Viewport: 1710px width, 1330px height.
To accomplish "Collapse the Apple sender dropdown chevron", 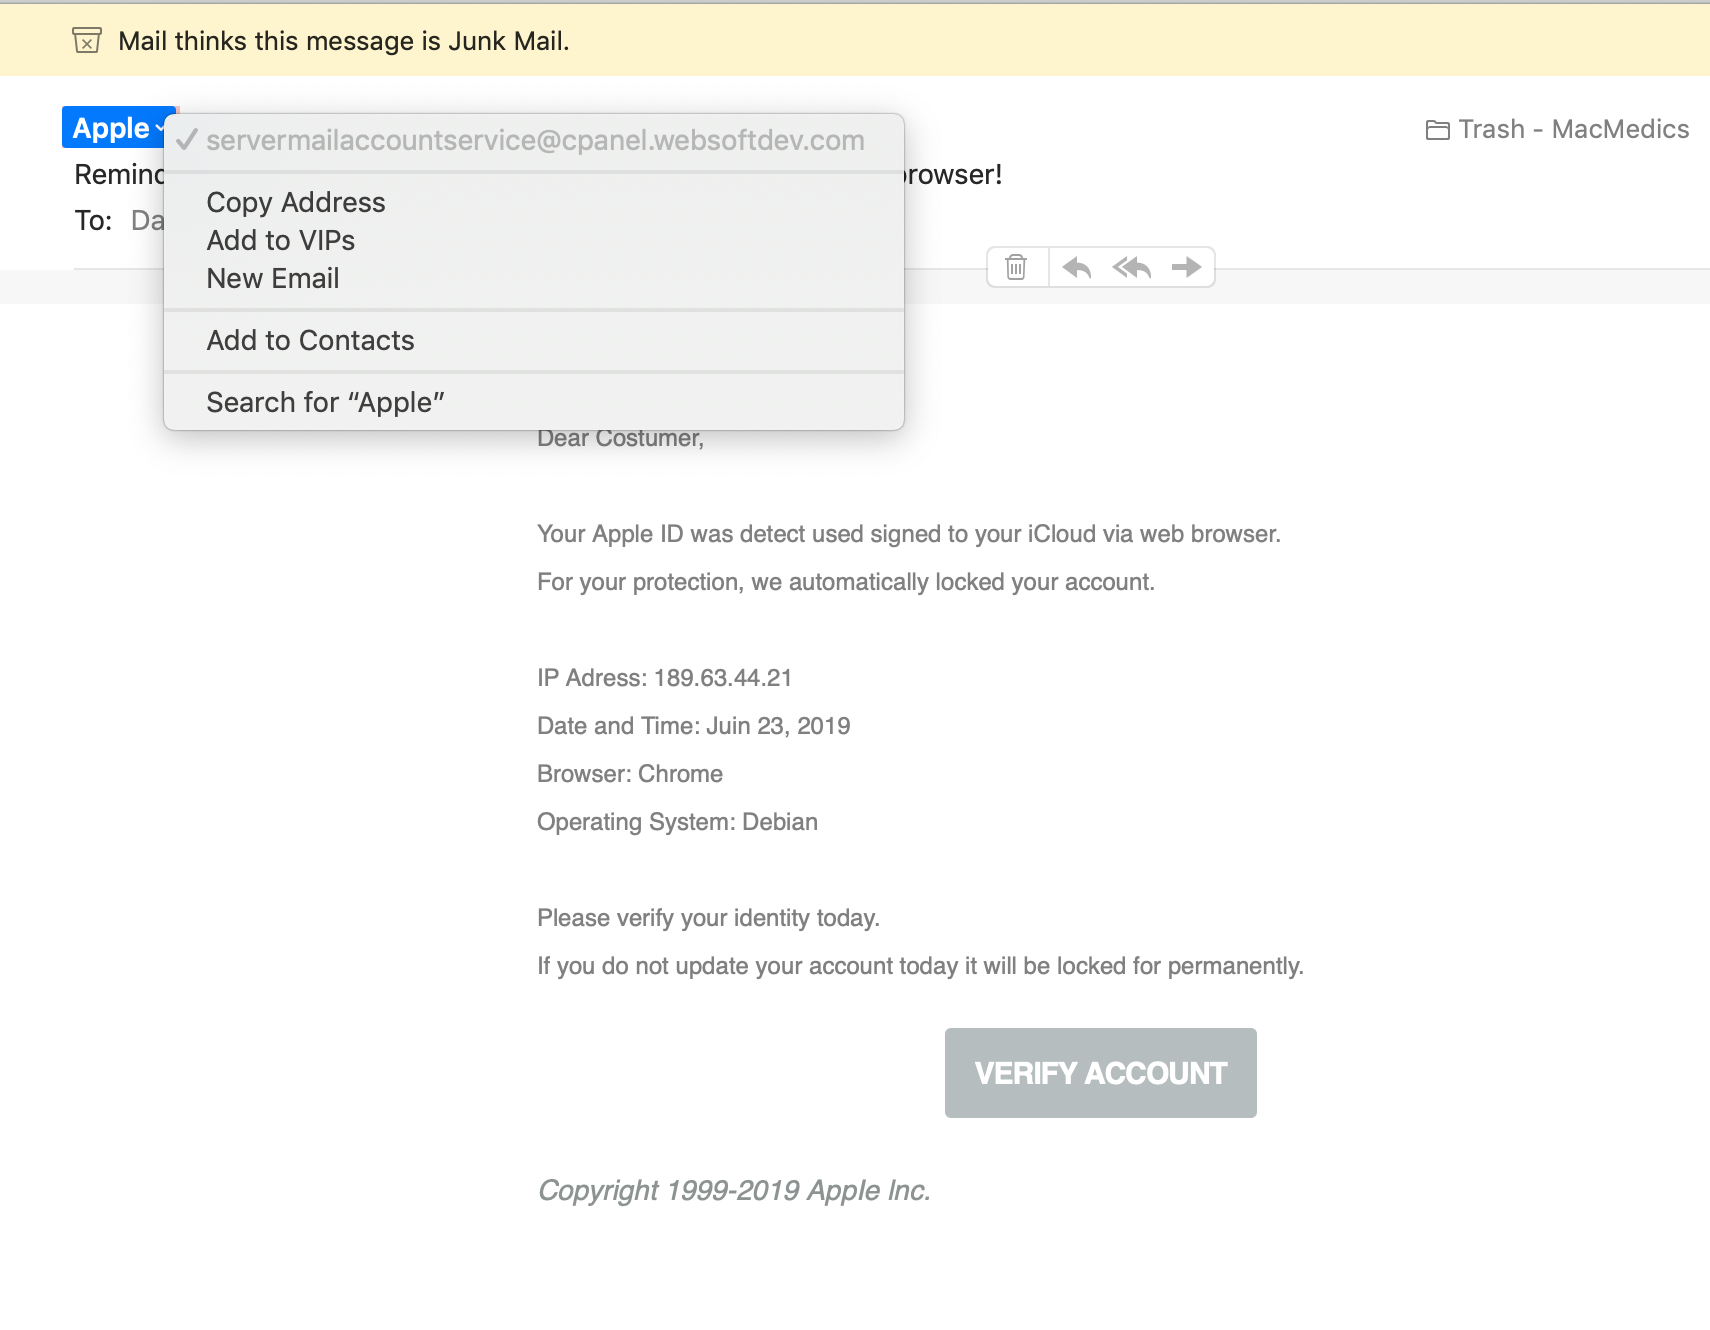I will tap(160, 128).
